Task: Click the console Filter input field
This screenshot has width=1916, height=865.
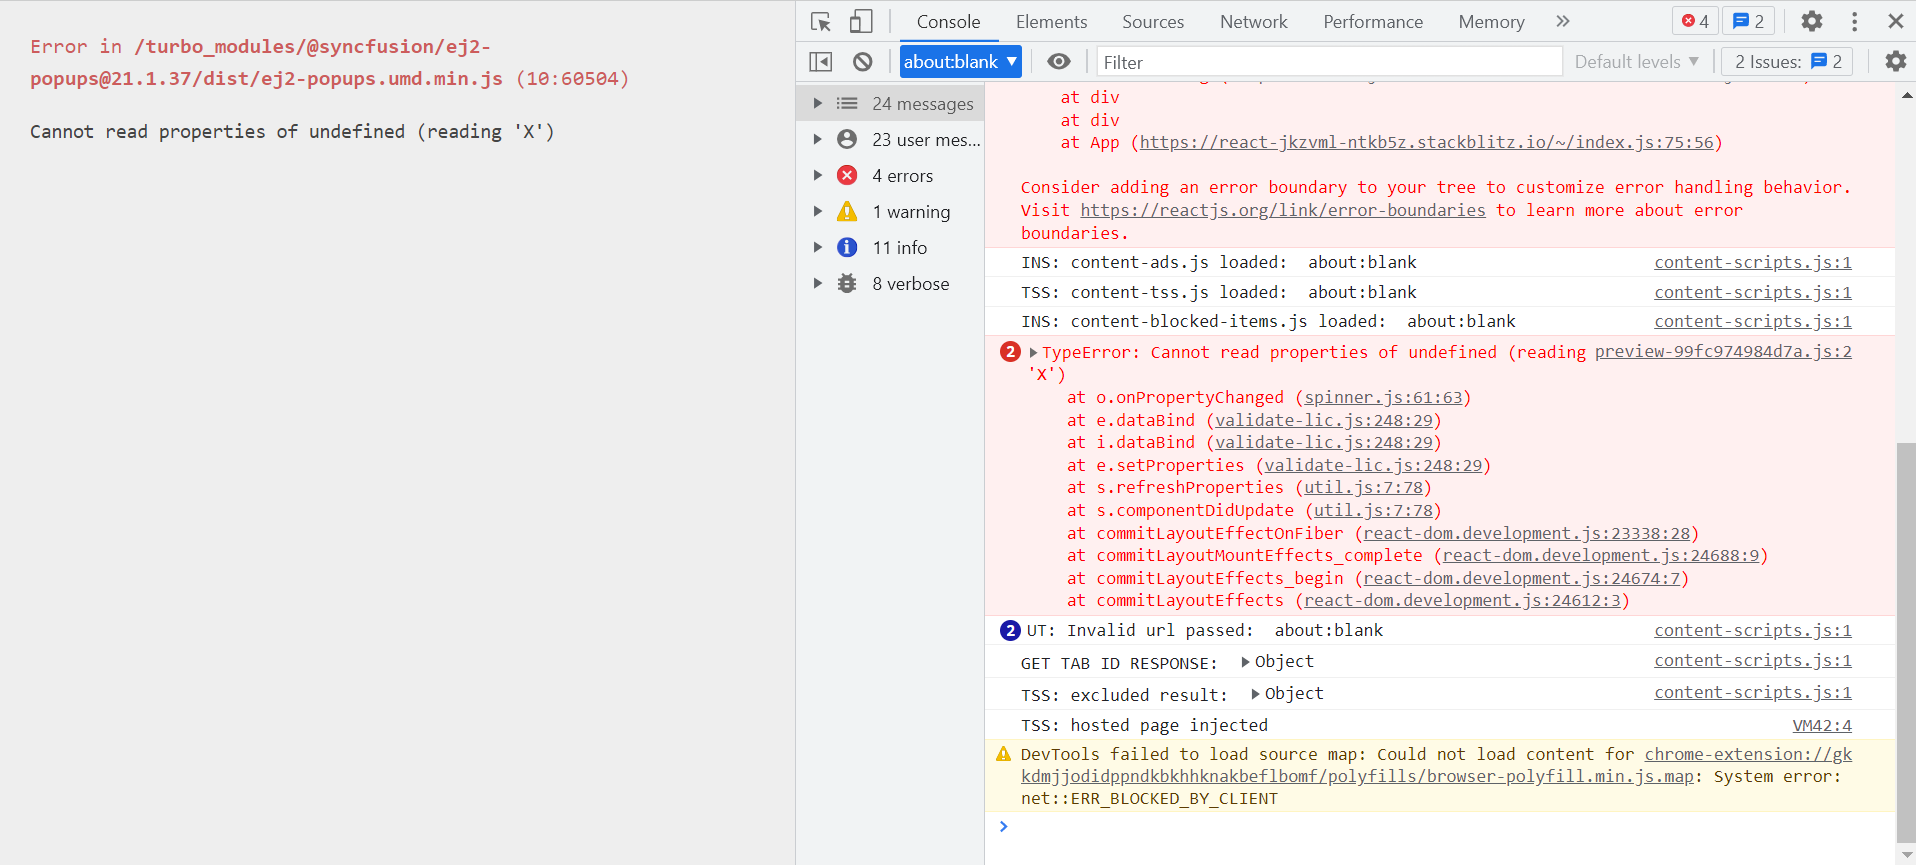Action: pos(1328,62)
